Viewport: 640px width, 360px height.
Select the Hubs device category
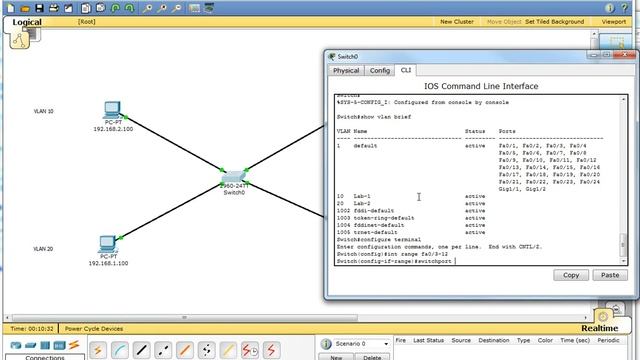[x=45, y=345]
